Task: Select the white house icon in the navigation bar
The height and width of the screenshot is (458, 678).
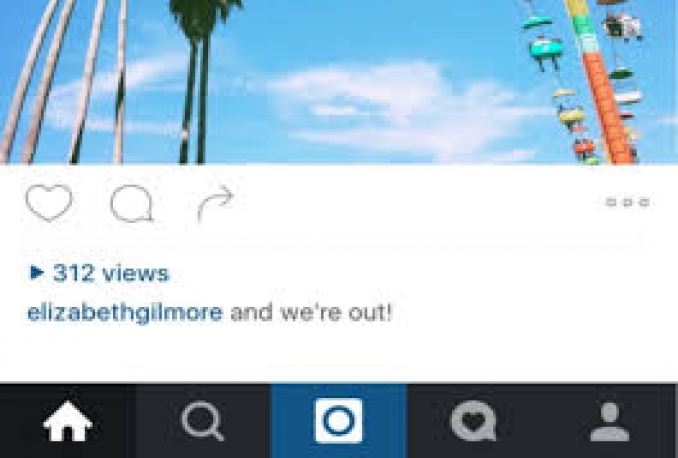Action: point(67,421)
